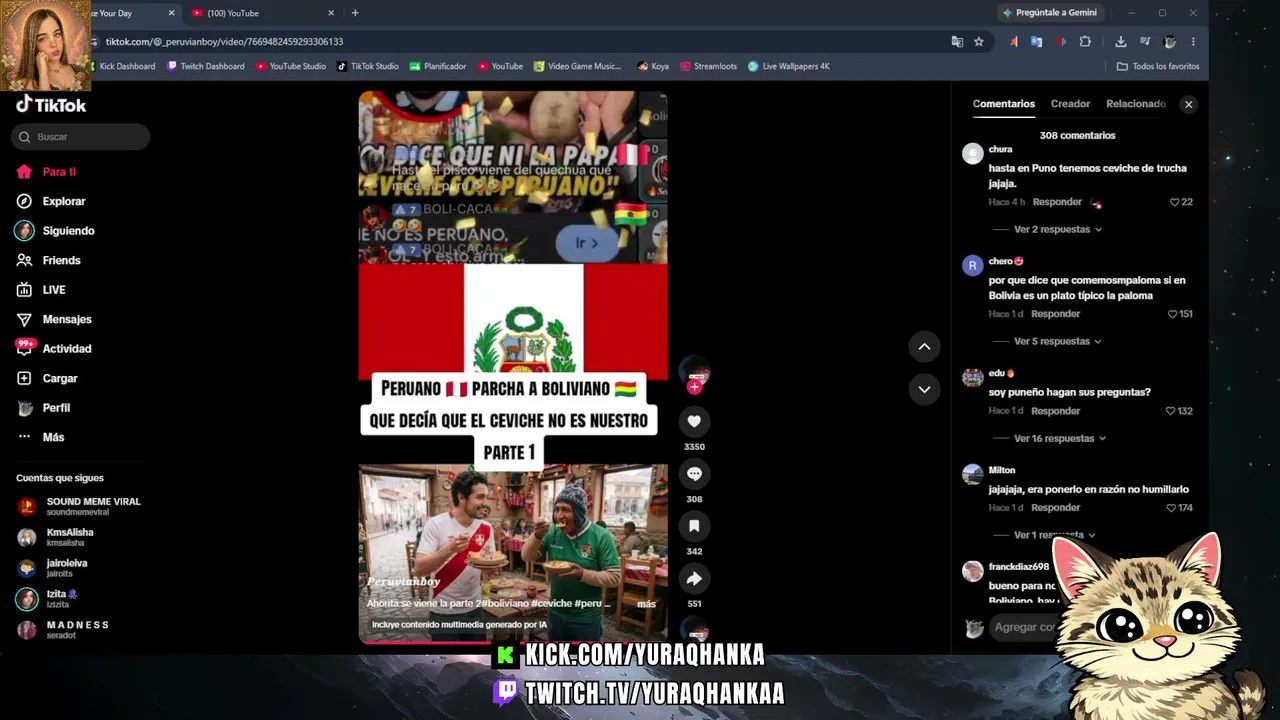Expand the reply under Milton's comment
1280x720 pixels.
(x=1054, y=535)
